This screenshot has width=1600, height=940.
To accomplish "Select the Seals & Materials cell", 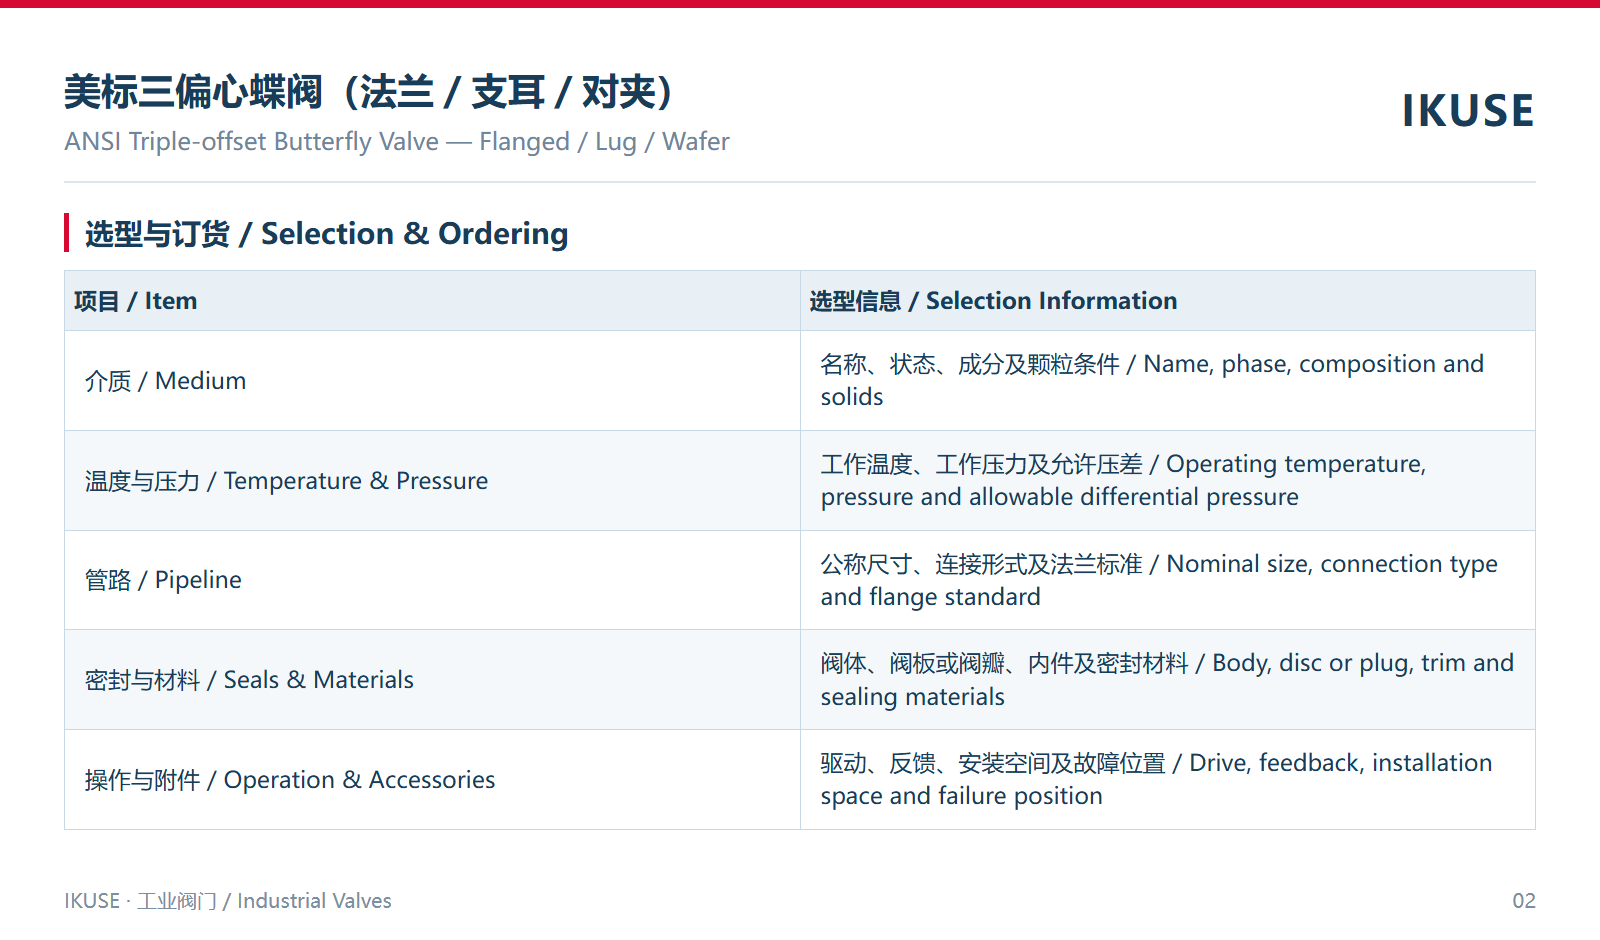I will [x=432, y=680].
